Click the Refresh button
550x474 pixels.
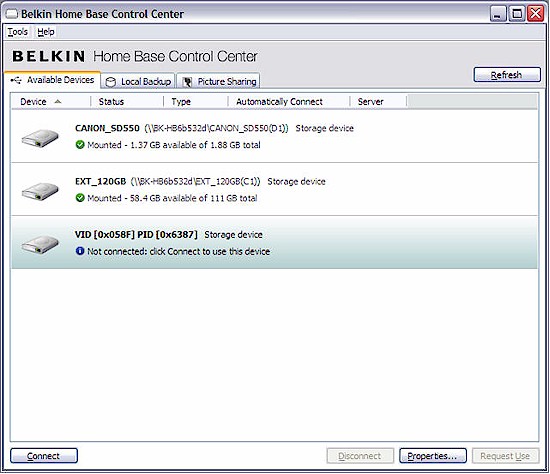point(507,75)
